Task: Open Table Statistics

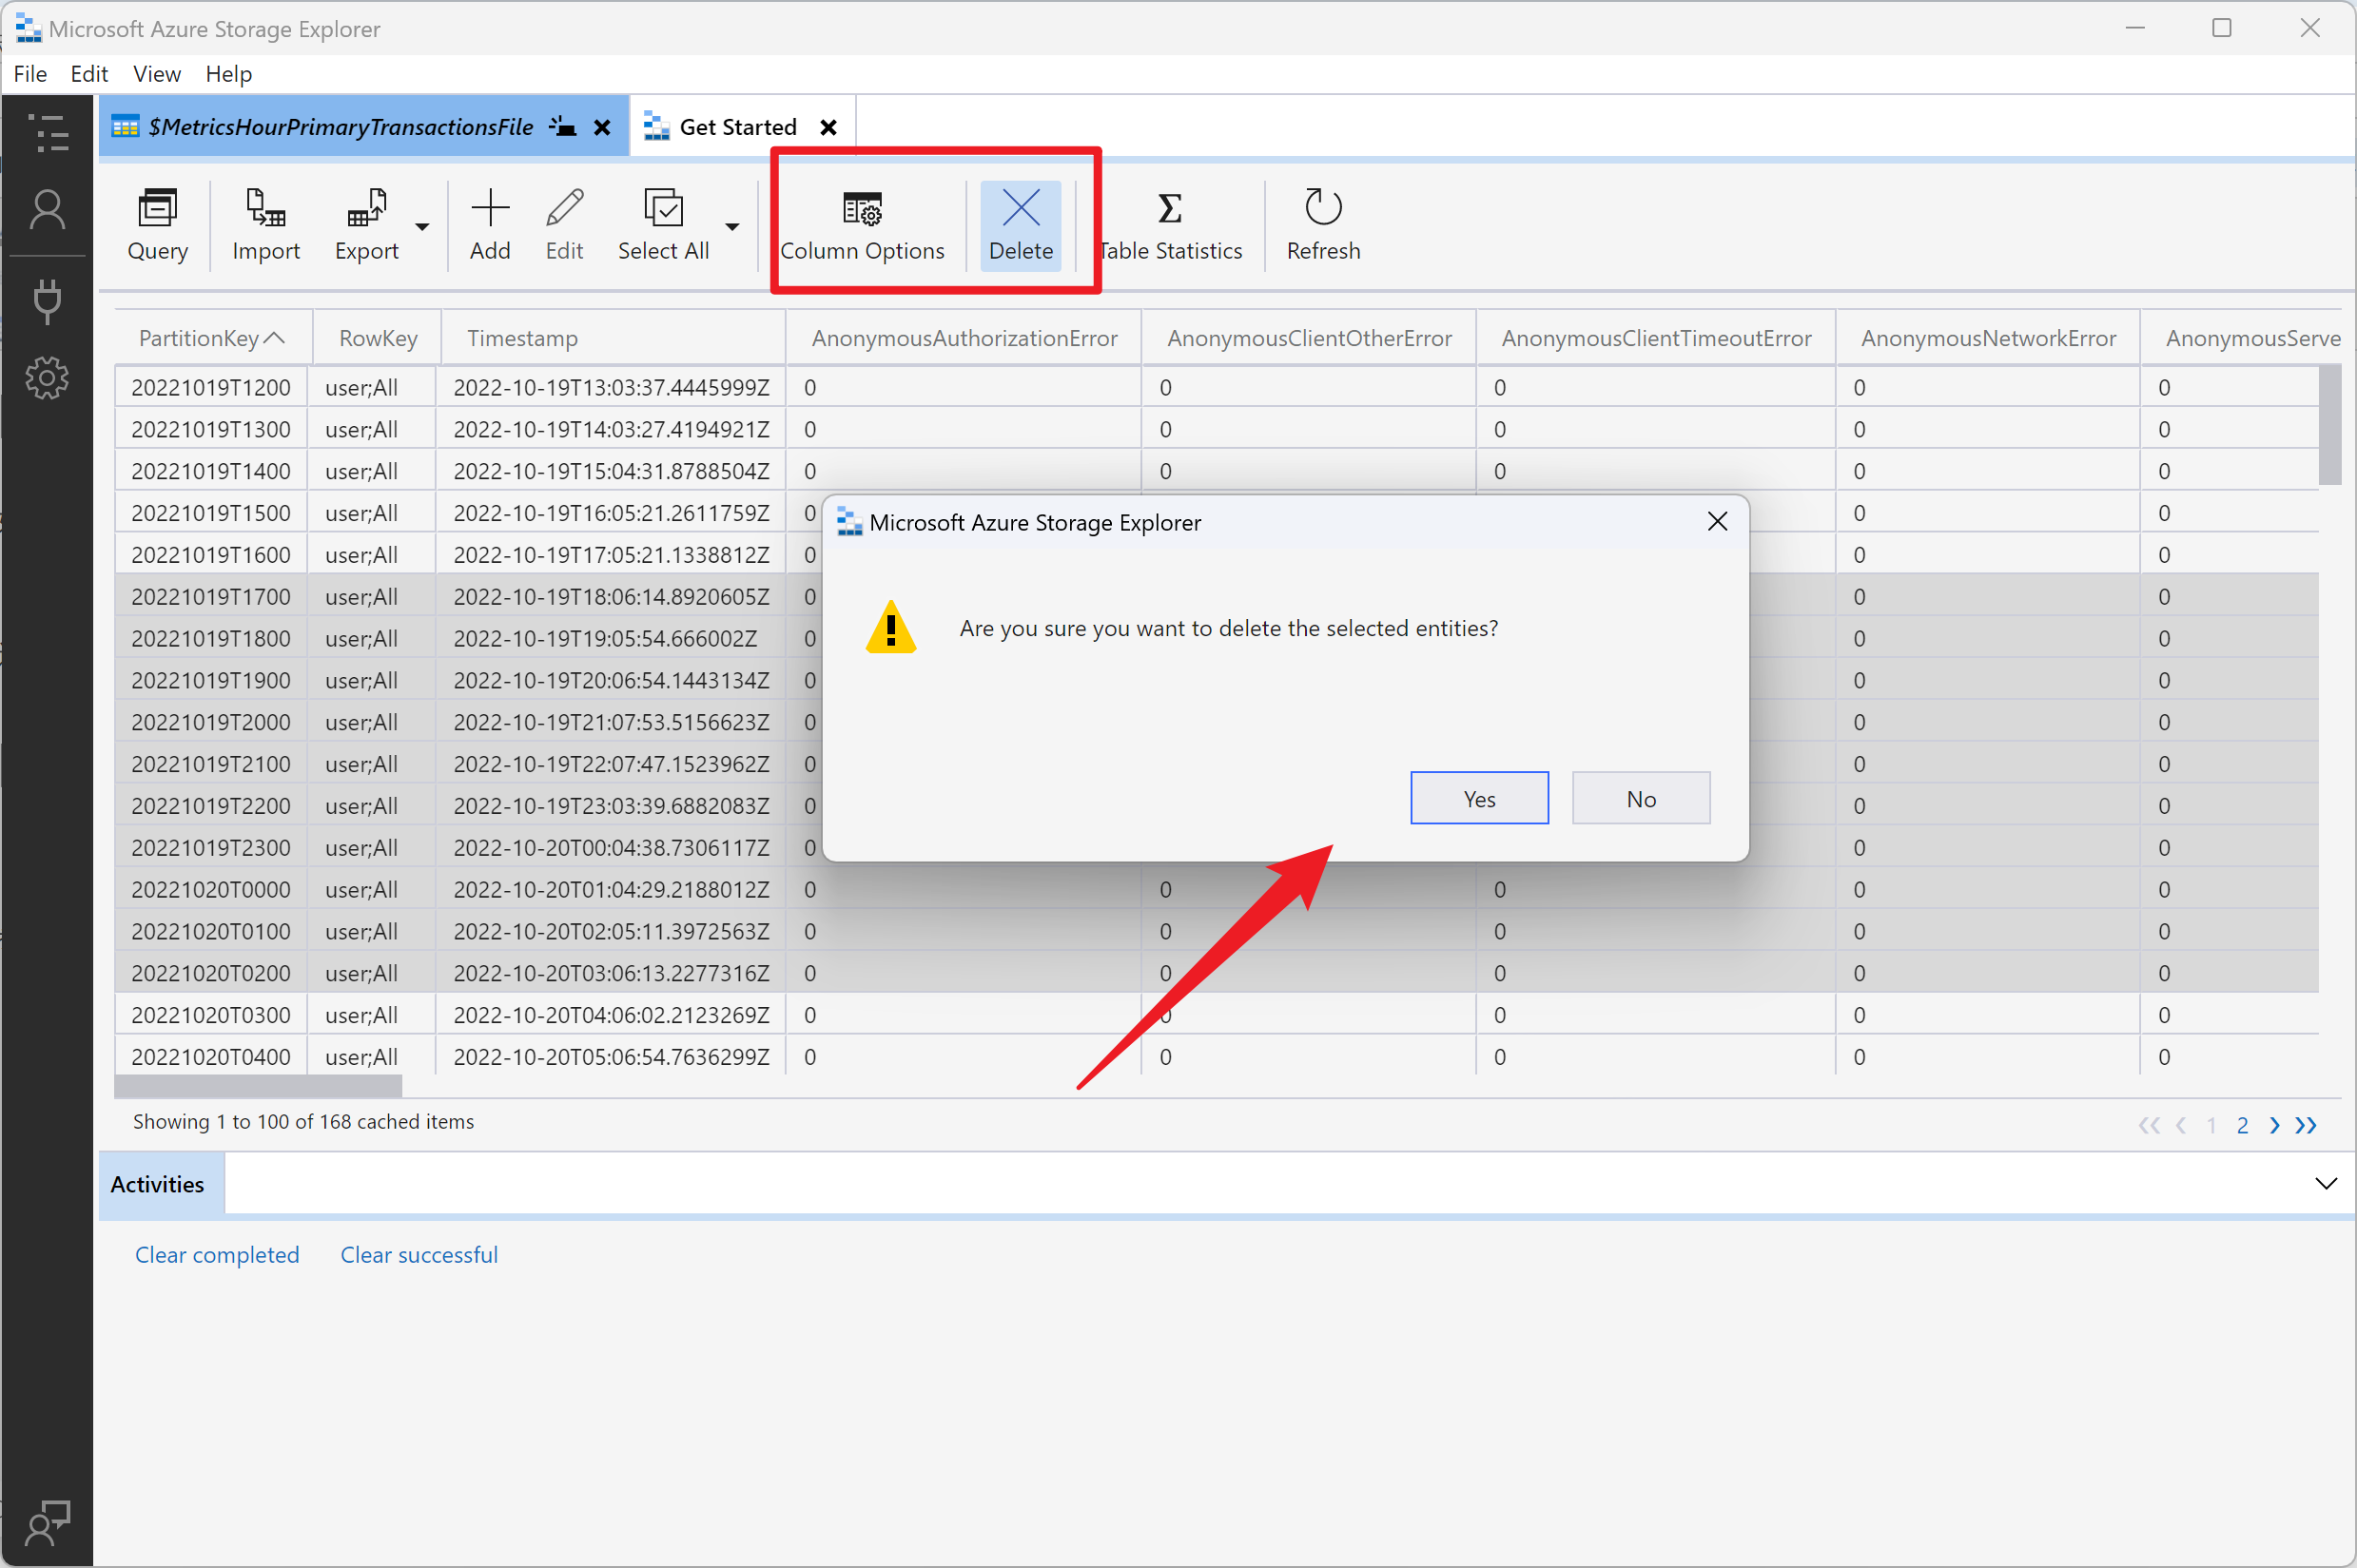Action: (x=1169, y=224)
